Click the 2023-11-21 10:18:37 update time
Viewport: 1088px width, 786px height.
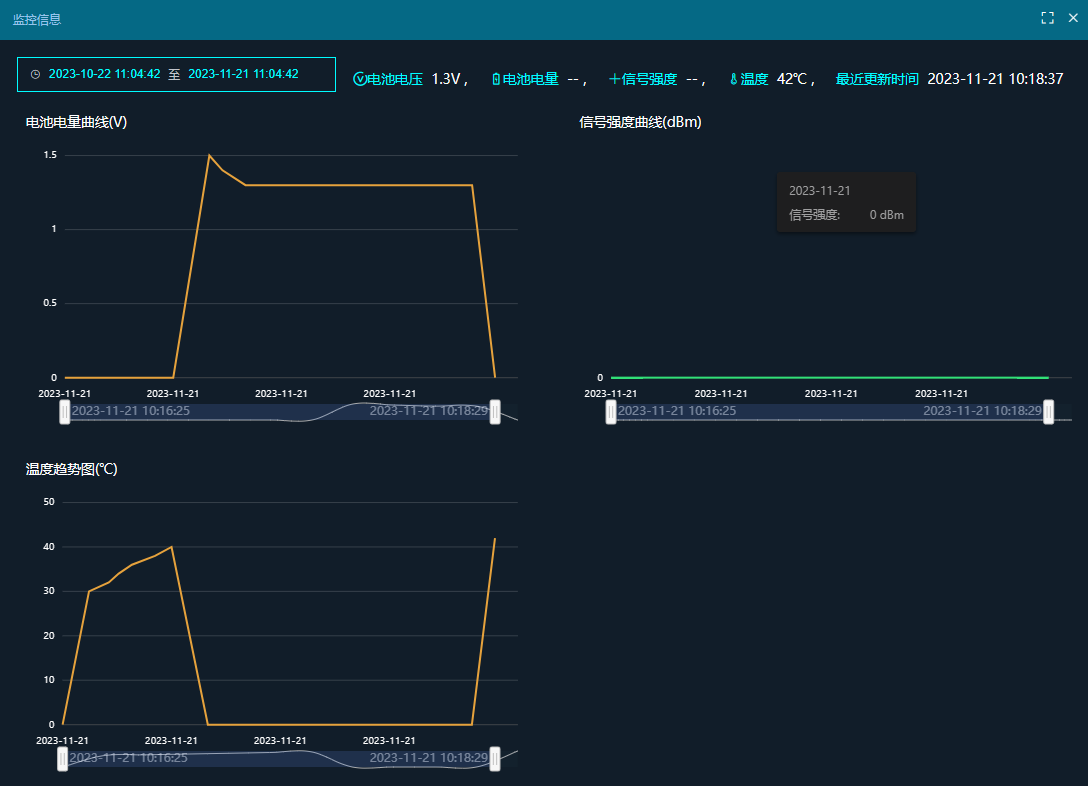(995, 79)
